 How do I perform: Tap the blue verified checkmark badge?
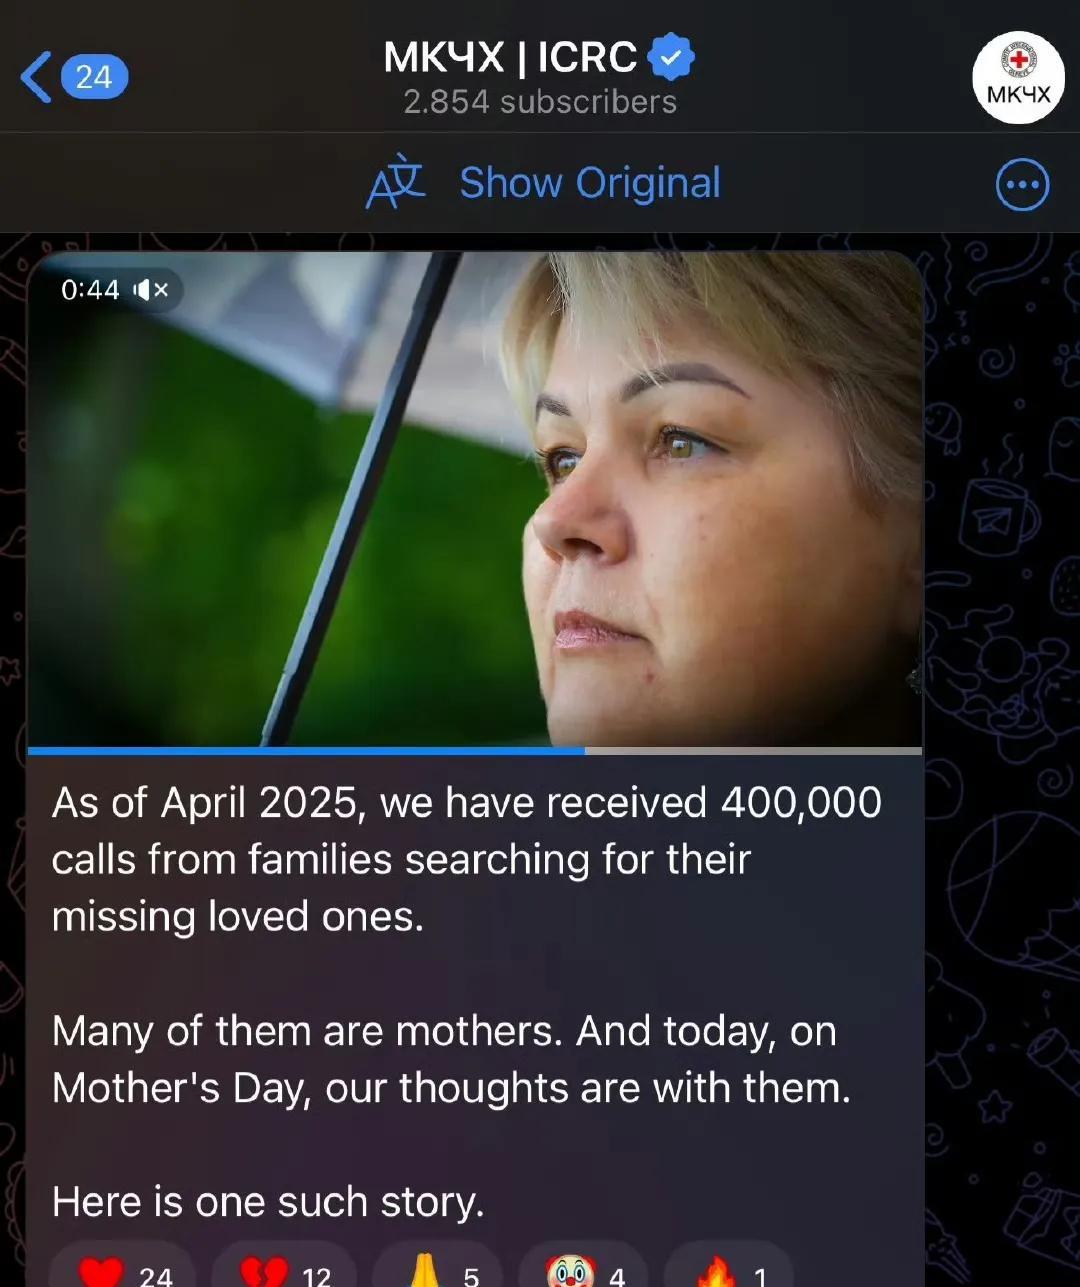[x=671, y=57]
